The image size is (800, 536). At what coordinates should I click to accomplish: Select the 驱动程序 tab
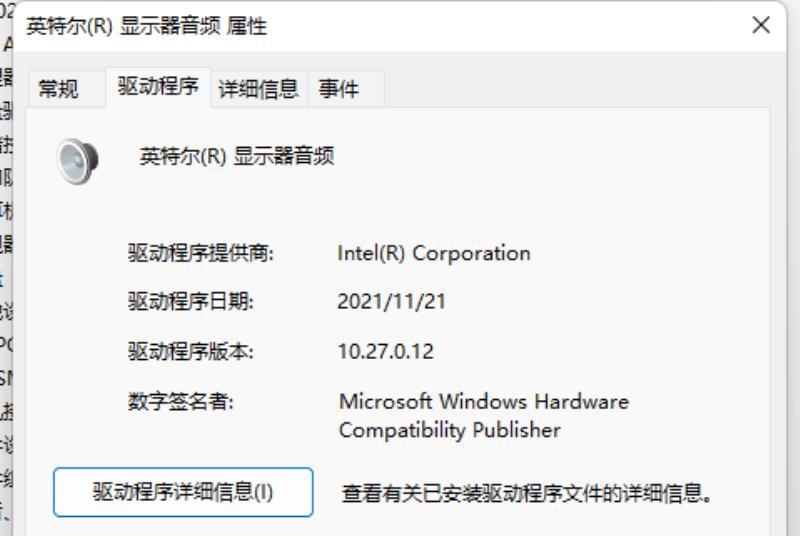(158, 87)
